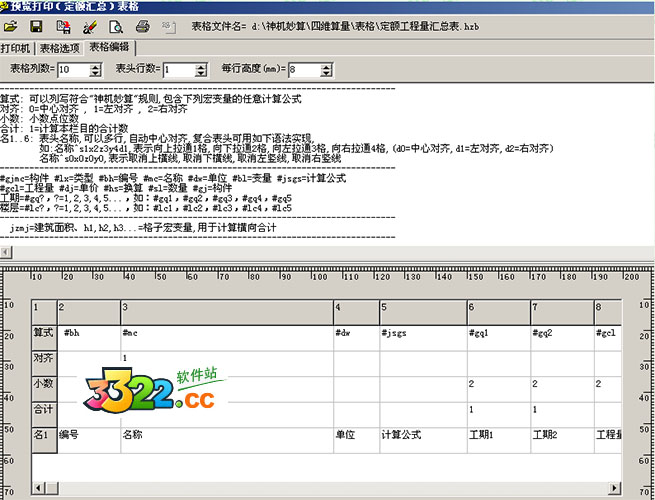
Task: Select column header 4 in the table
Action: [x=357, y=312]
